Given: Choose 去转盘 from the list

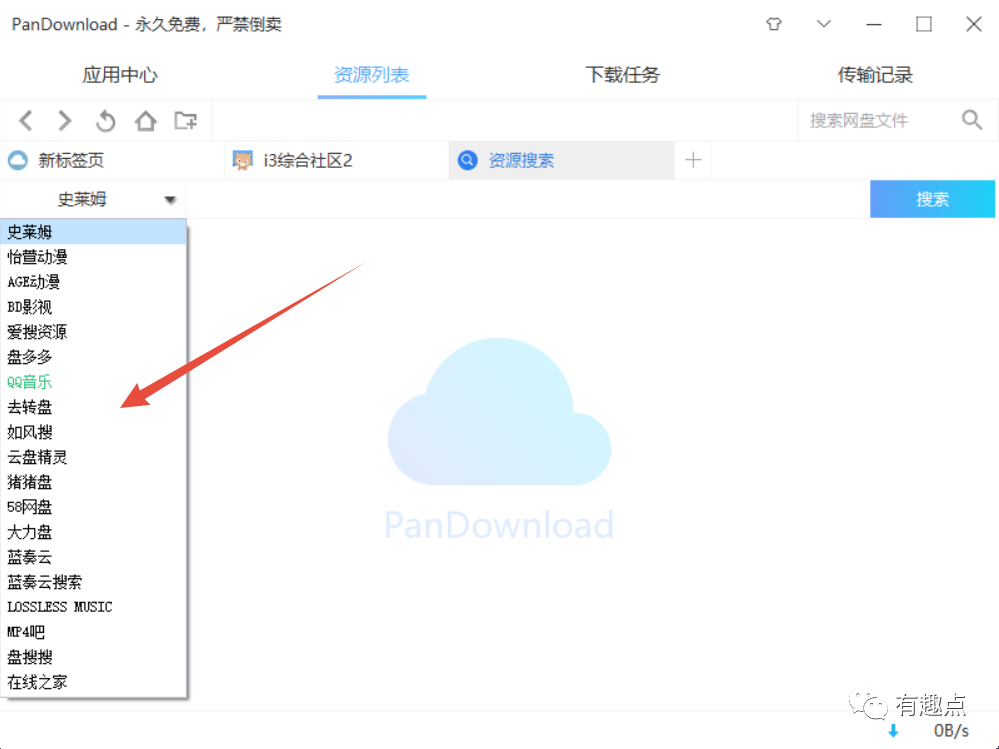Looking at the screenshot, I should 93,407.
